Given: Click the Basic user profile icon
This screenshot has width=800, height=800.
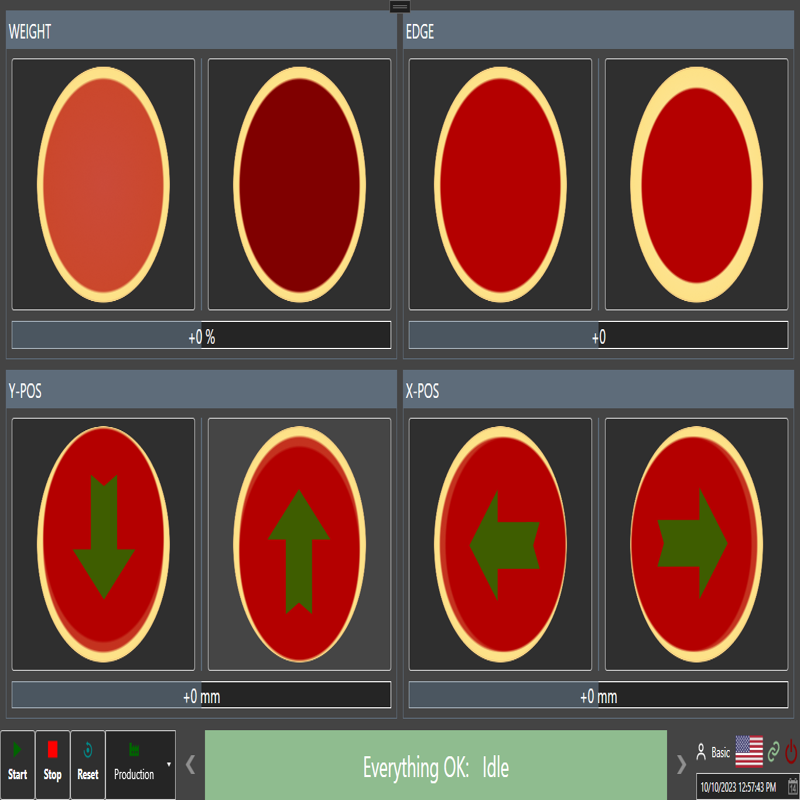Looking at the screenshot, I should pos(703,752).
